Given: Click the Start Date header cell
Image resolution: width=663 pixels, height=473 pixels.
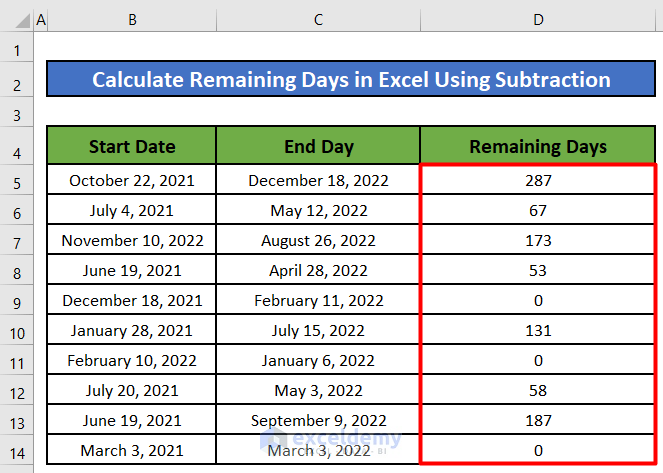Looking at the screenshot, I should (x=132, y=147).
